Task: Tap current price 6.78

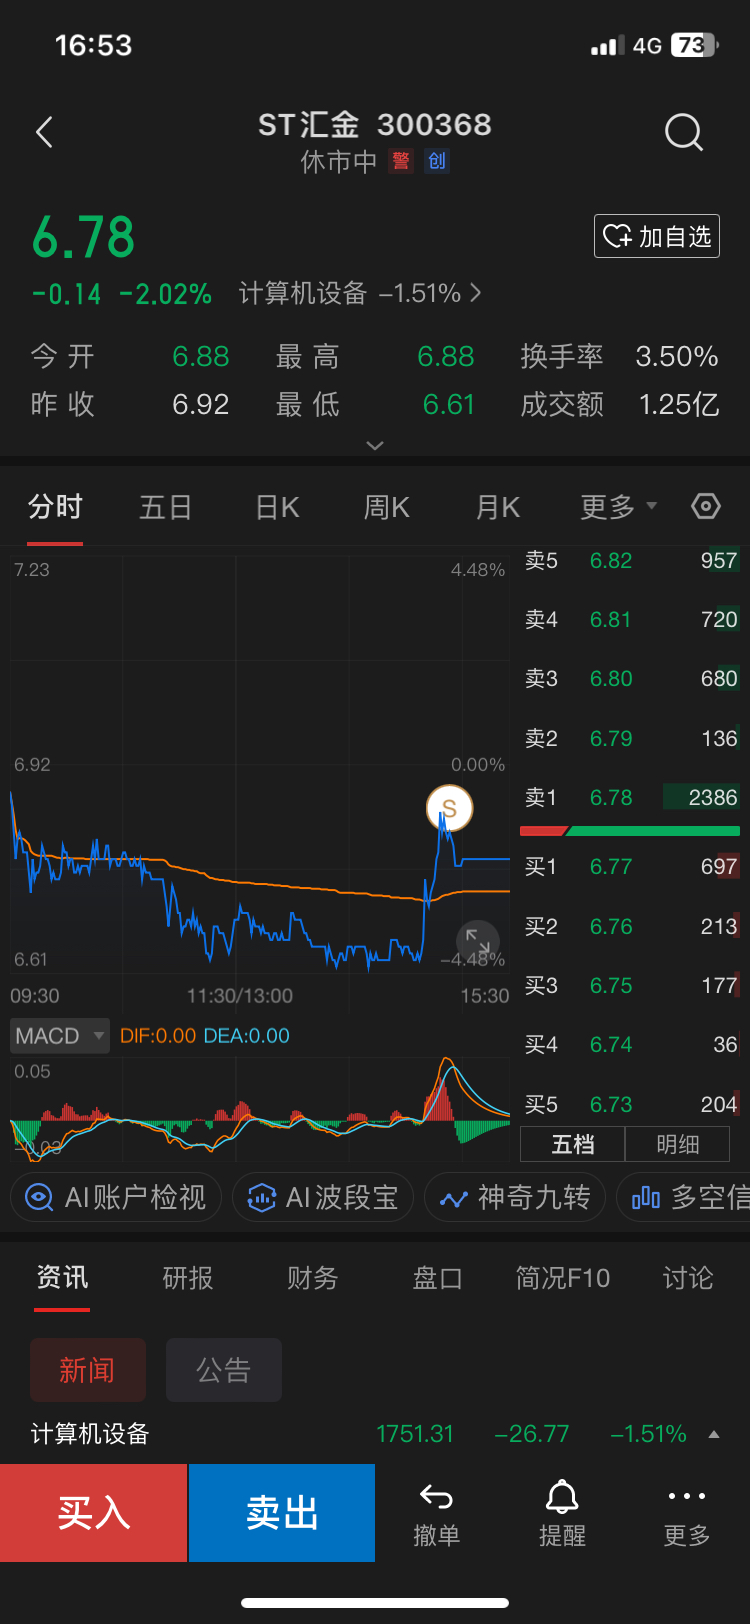Action: 84,237
